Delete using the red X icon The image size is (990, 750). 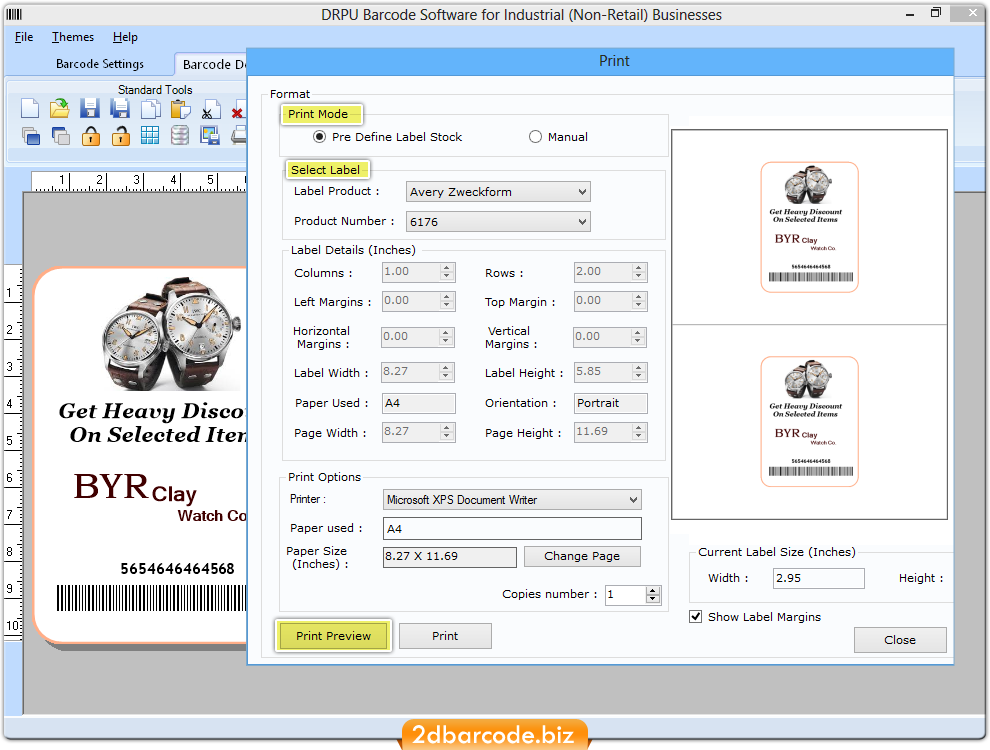click(238, 112)
